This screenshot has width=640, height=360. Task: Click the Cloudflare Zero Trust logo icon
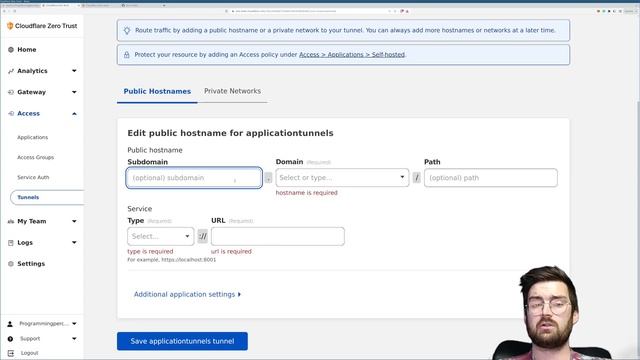[10, 26]
